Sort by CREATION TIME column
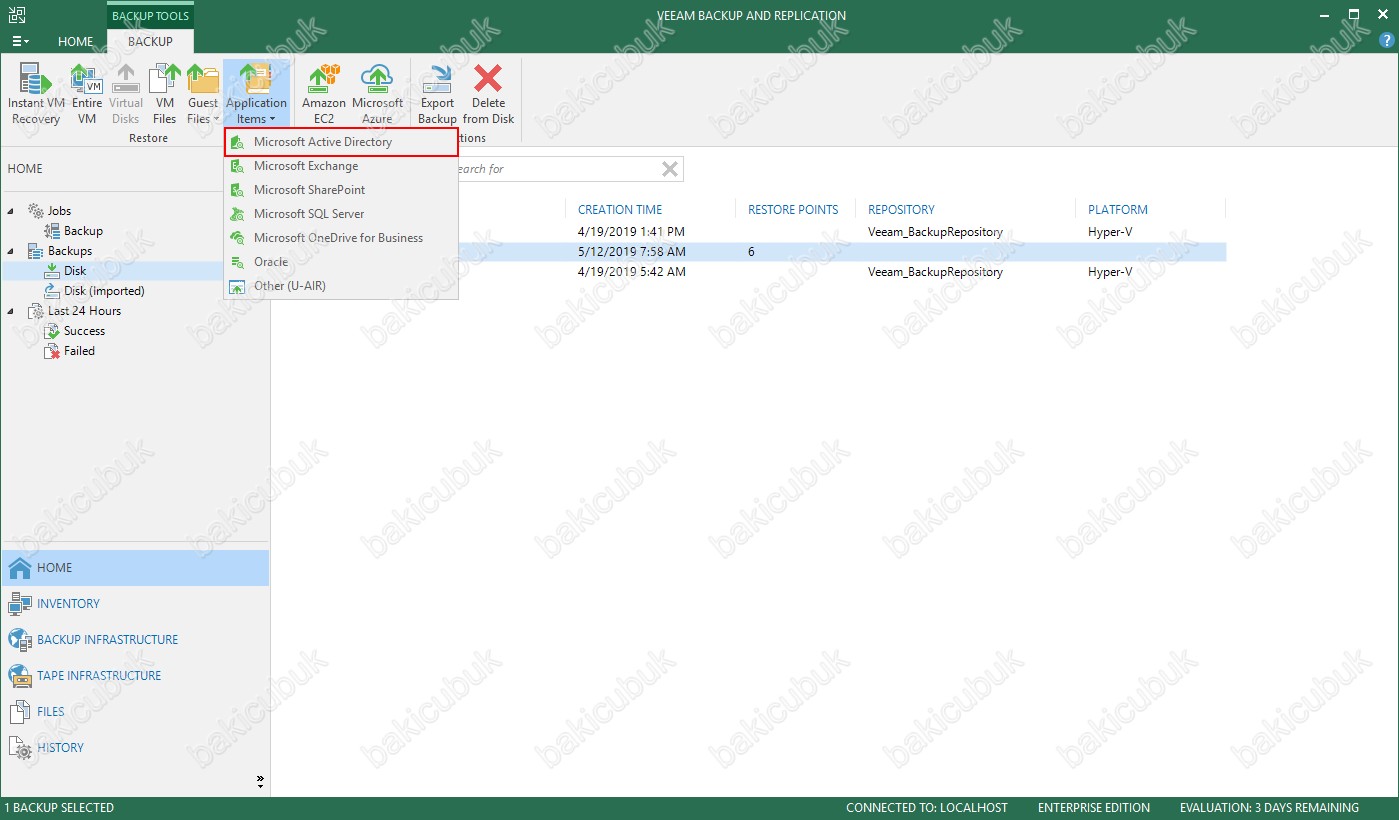 [x=620, y=210]
